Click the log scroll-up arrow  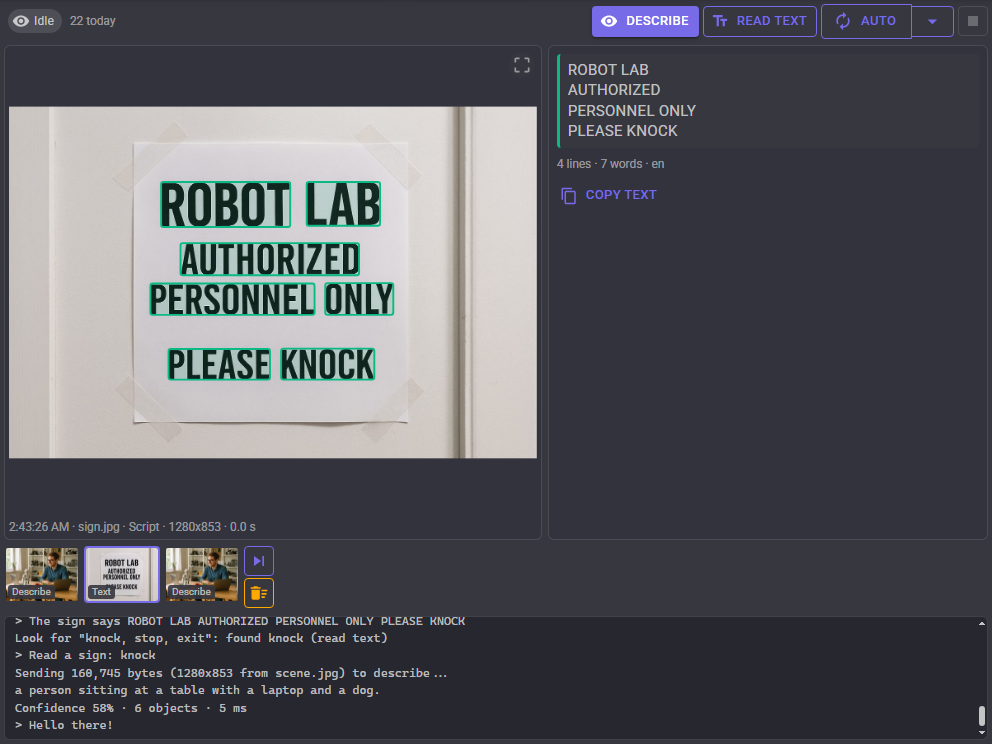[x=981, y=624]
